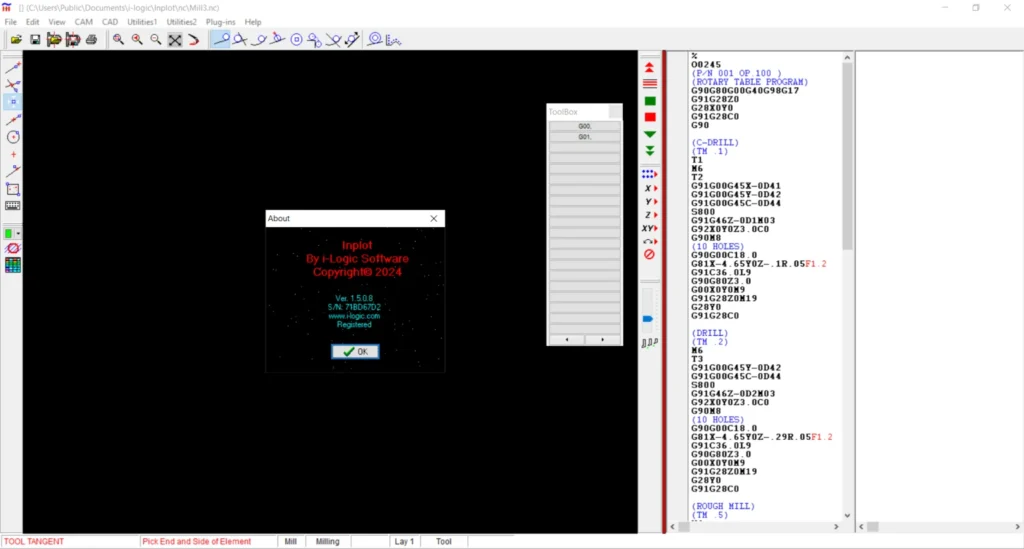
Task: Click the first magnifier zoom icon
Action: point(118,40)
